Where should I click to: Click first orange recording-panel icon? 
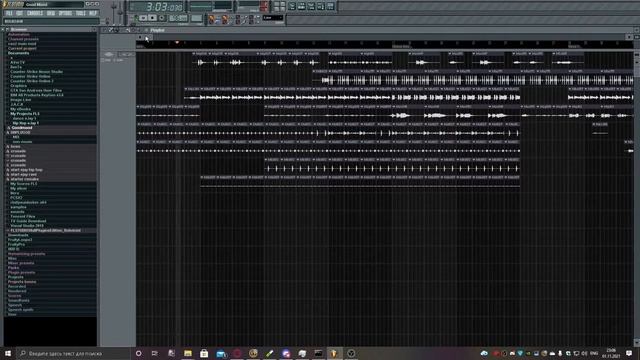click(x=211, y=19)
